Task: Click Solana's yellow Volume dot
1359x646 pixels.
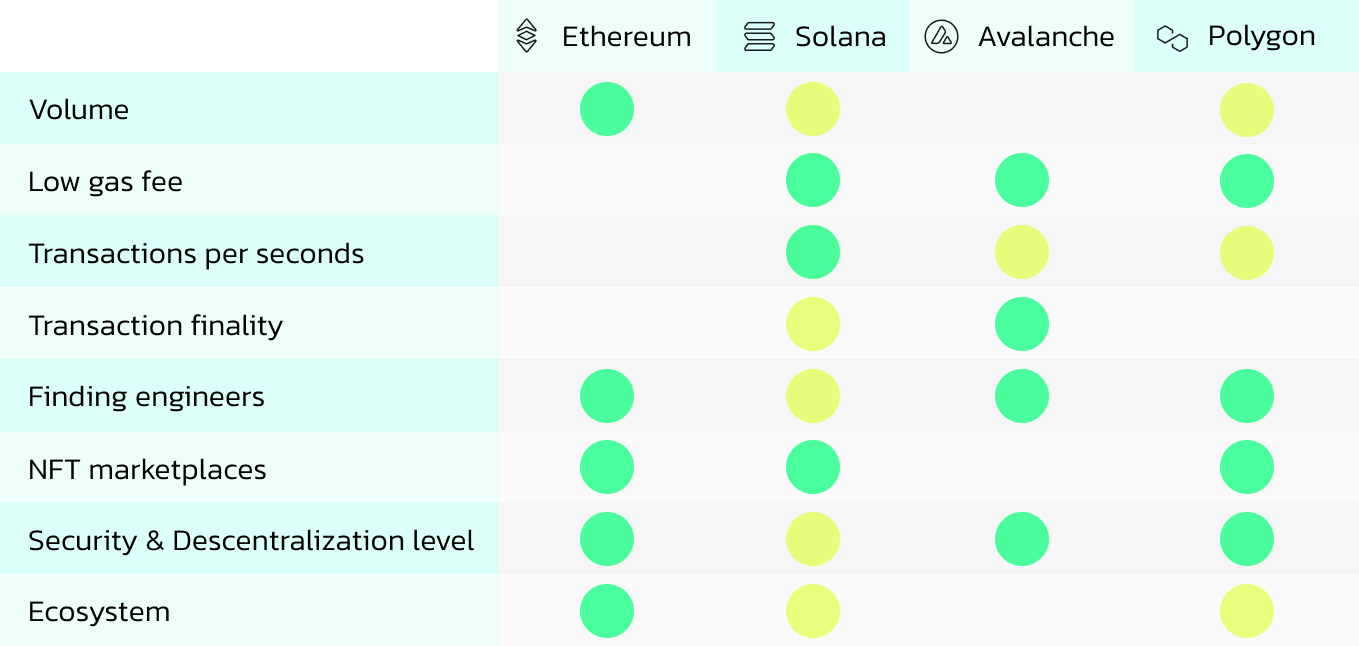Action: click(x=813, y=109)
